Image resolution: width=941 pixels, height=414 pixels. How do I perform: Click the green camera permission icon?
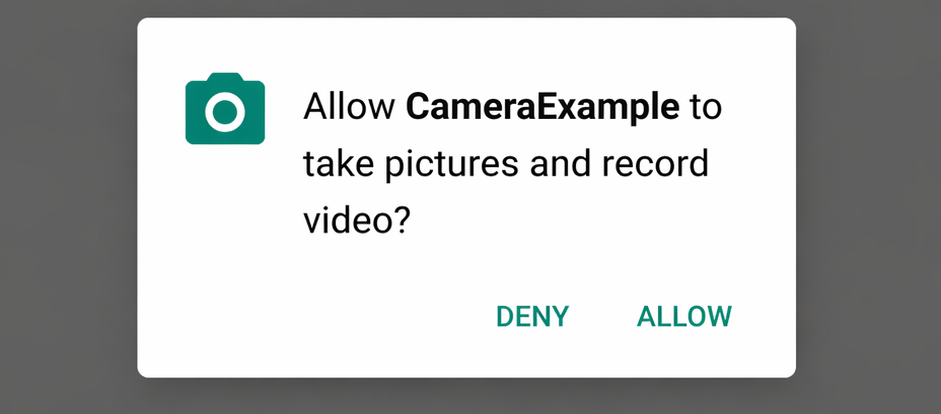coord(225,109)
